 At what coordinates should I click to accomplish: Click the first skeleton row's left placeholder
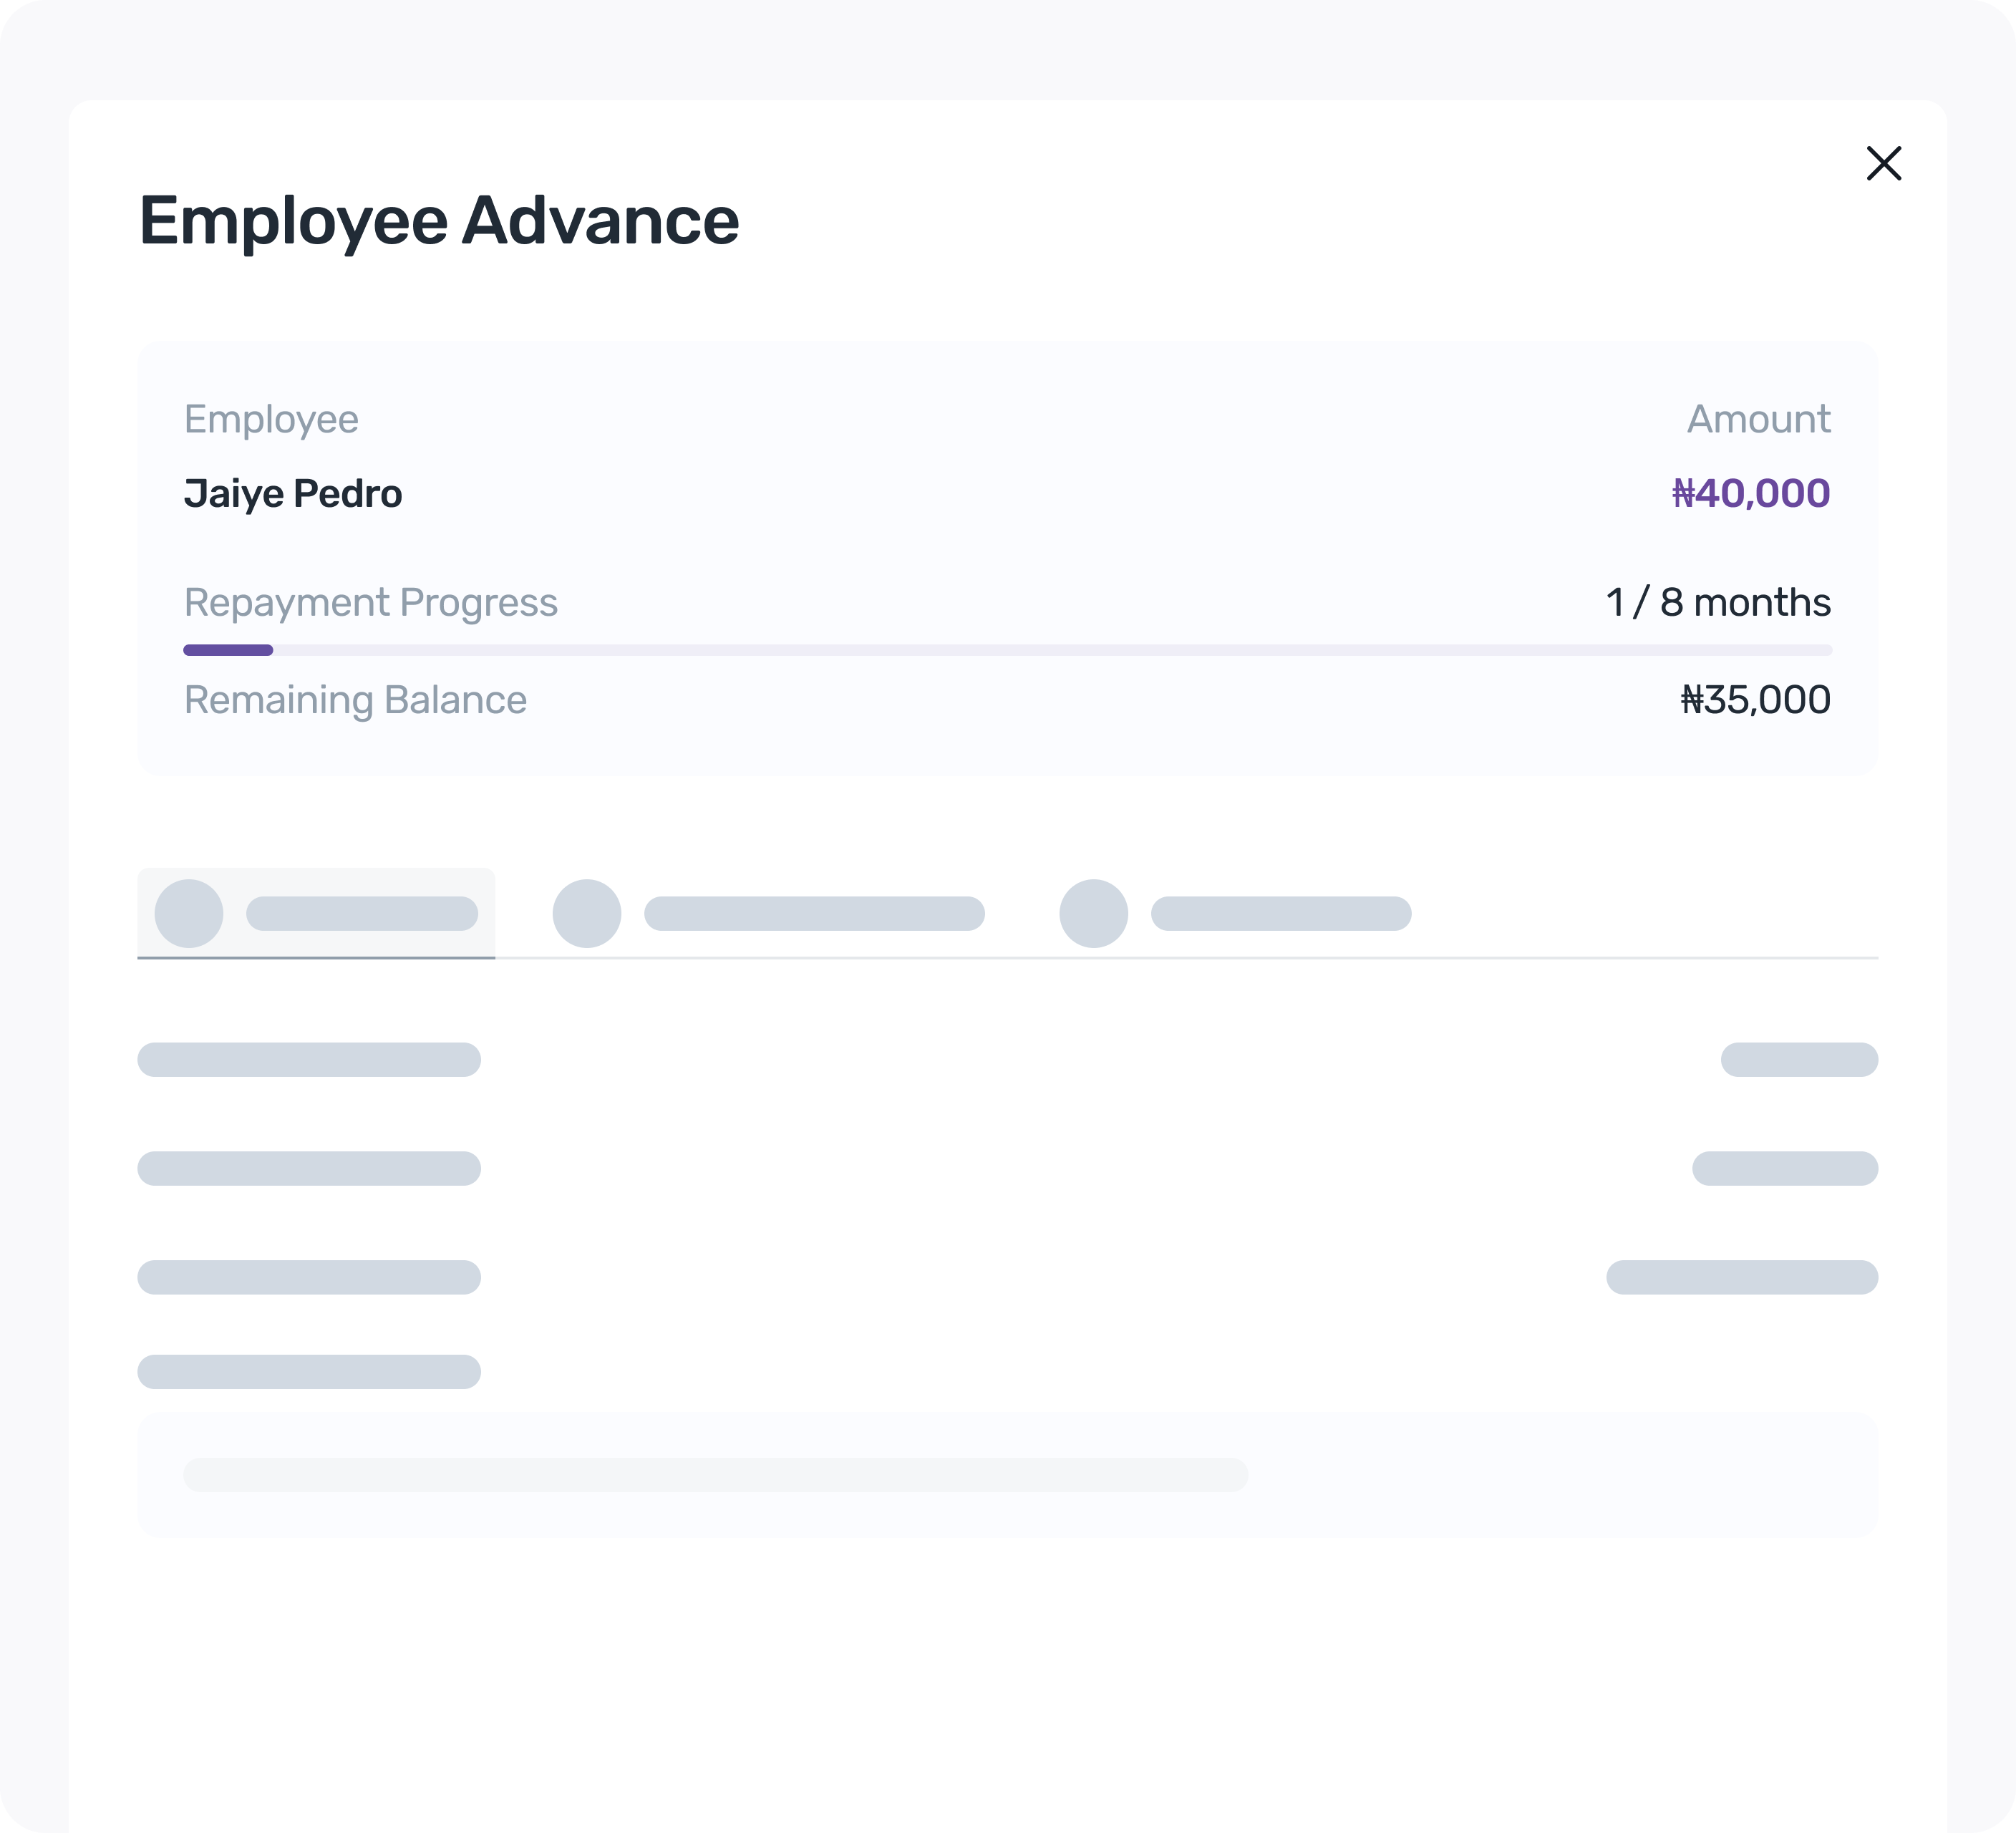tap(309, 1059)
